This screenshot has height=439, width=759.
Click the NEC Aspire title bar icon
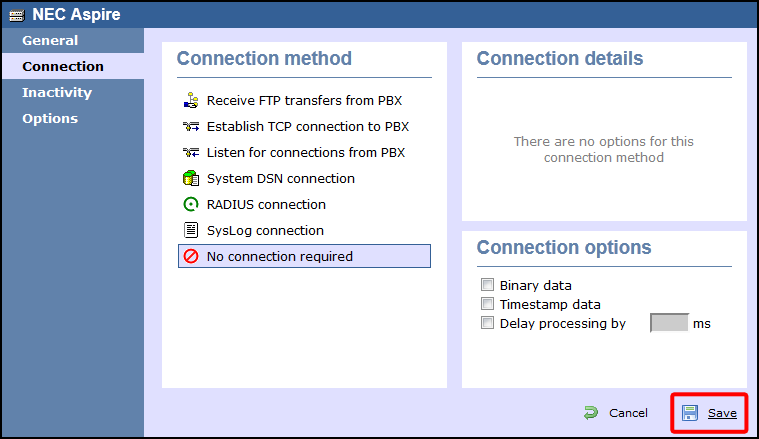pyautogui.click(x=16, y=14)
